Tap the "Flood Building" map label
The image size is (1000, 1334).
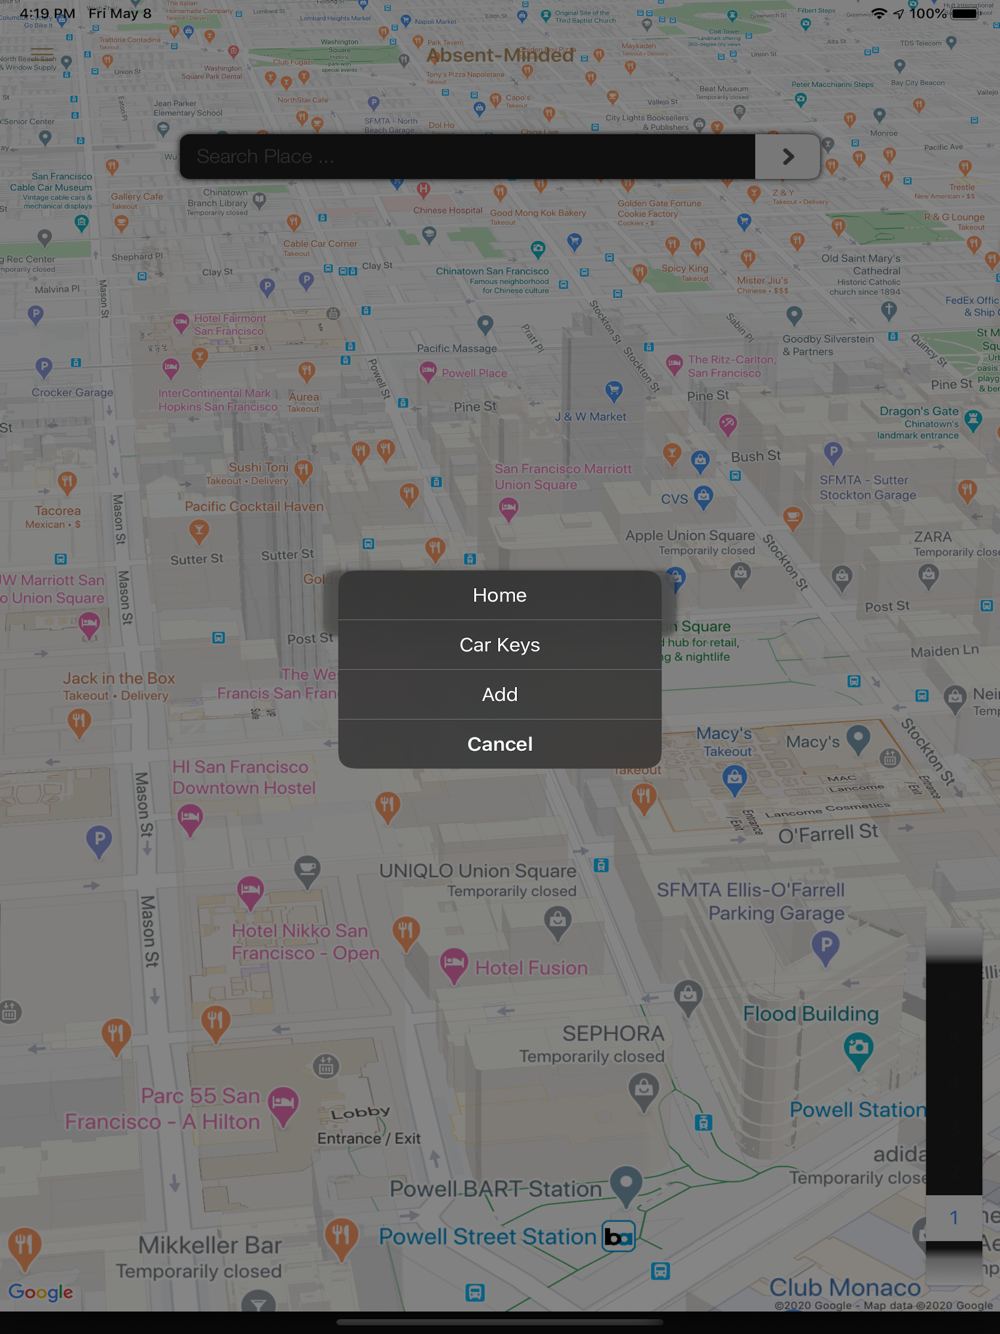click(x=811, y=1014)
